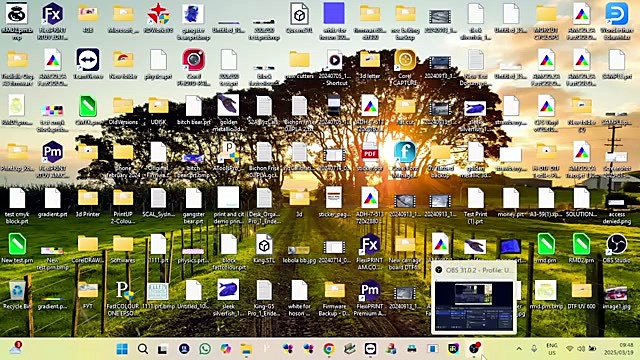This screenshot has width=640, height=360.
Task: Open the taskbar Search
Action: point(142,349)
